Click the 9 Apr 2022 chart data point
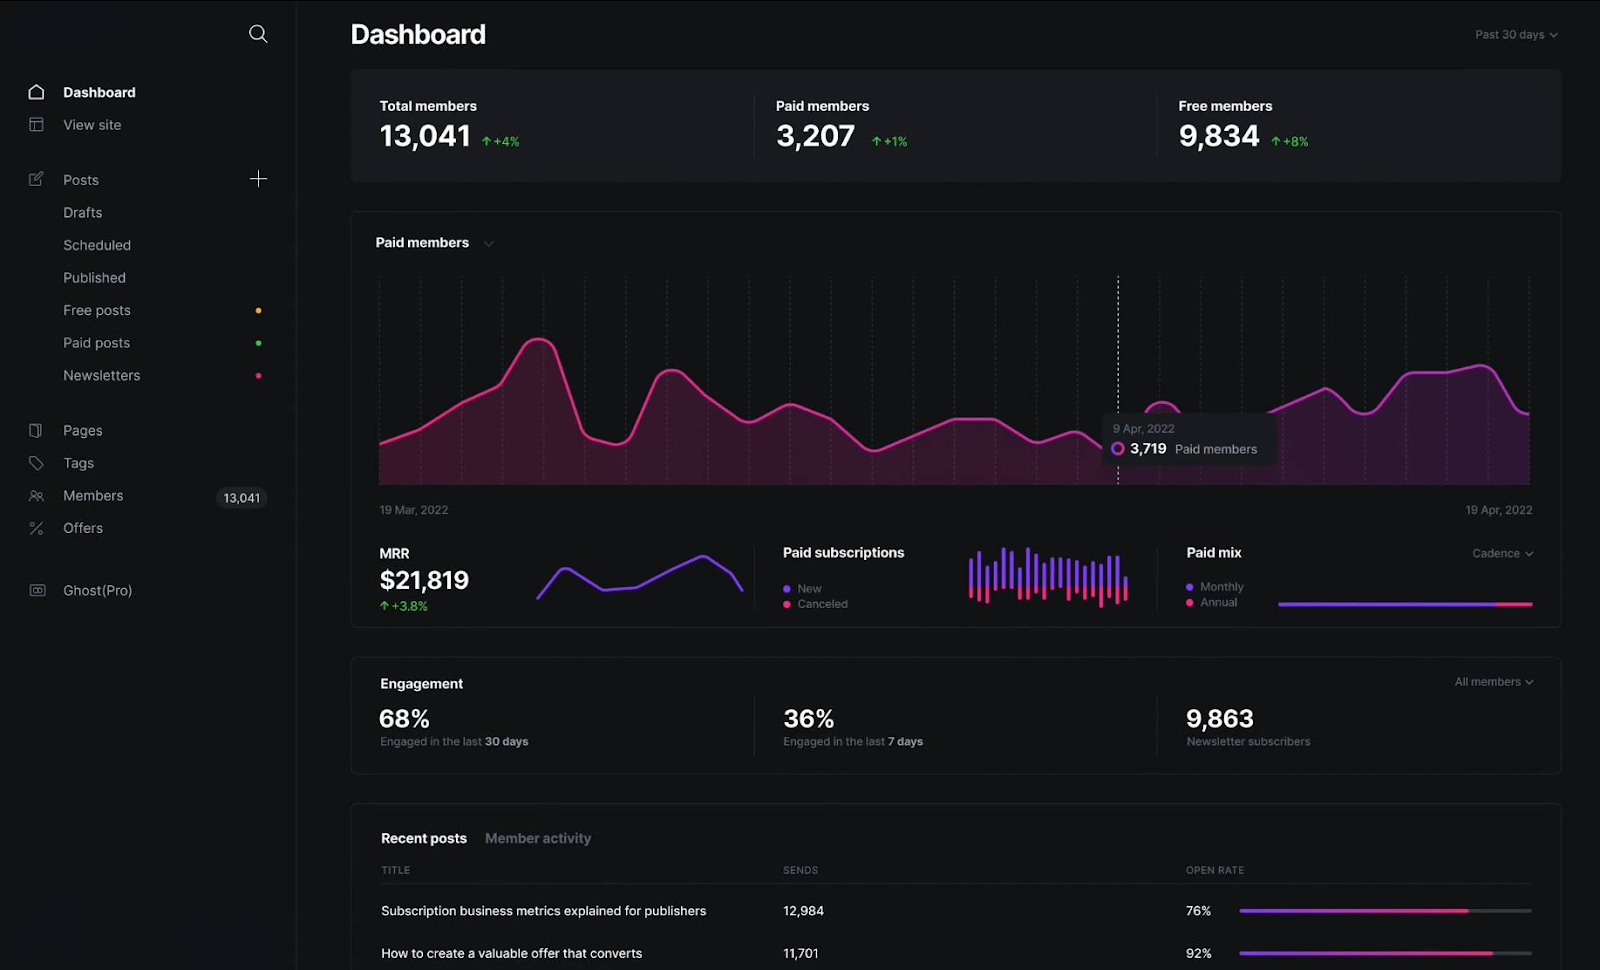Image resolution: width=1600 pixels, height=970 pixels. 1118,449
